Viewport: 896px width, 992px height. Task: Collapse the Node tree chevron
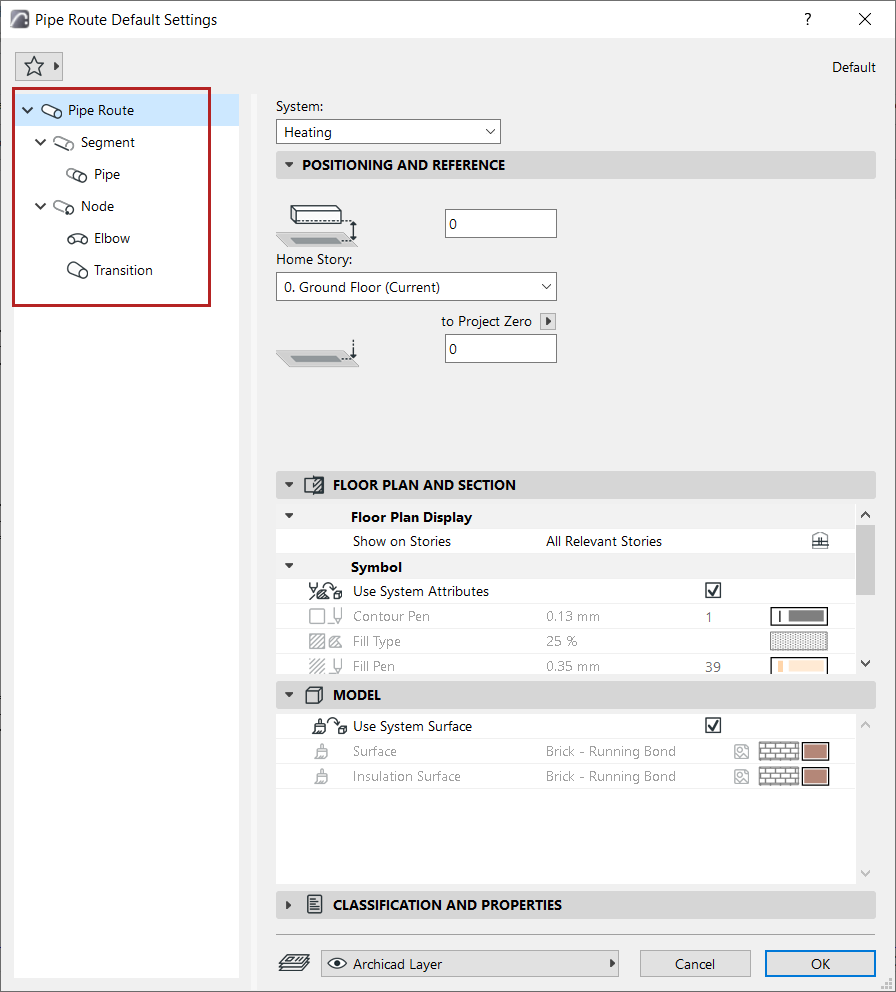tap(40, 206)
